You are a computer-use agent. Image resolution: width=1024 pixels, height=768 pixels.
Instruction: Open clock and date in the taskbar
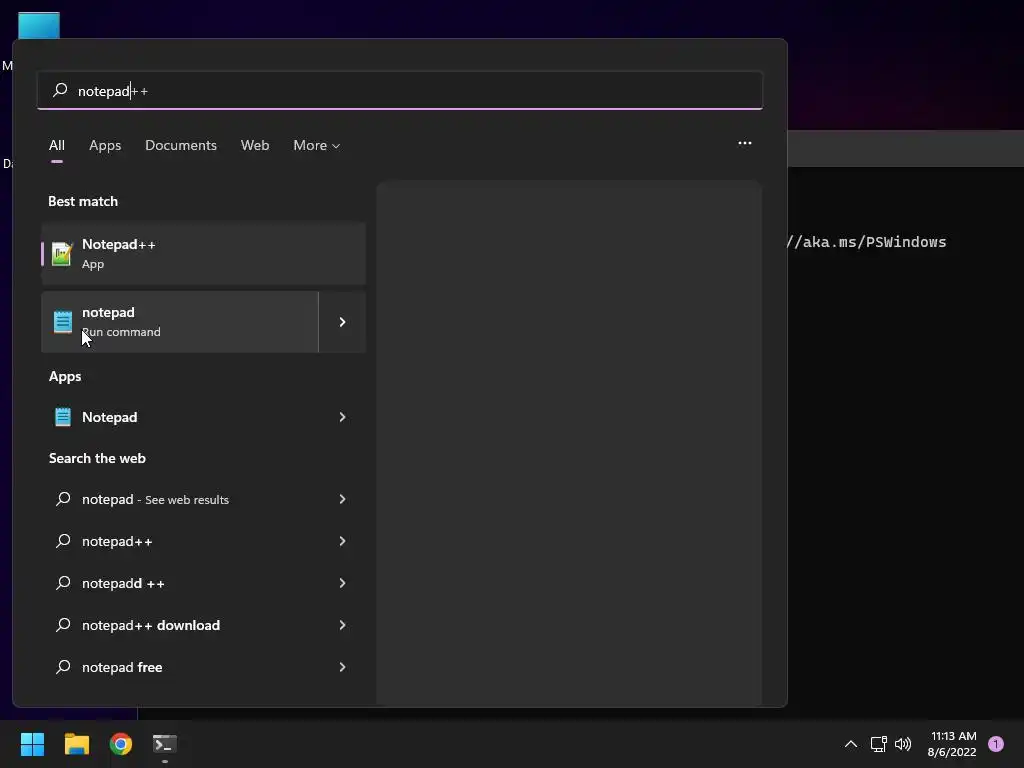pos(952,744)
